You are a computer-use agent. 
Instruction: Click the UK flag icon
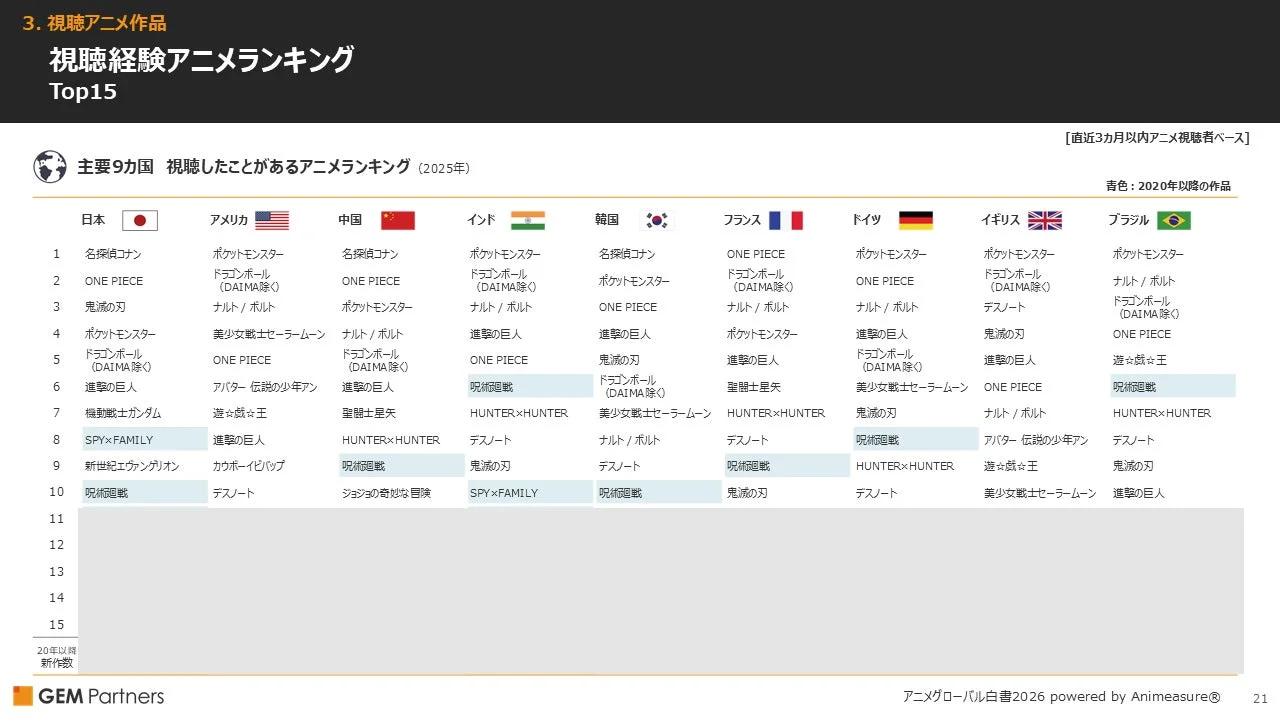(1045, 220)
